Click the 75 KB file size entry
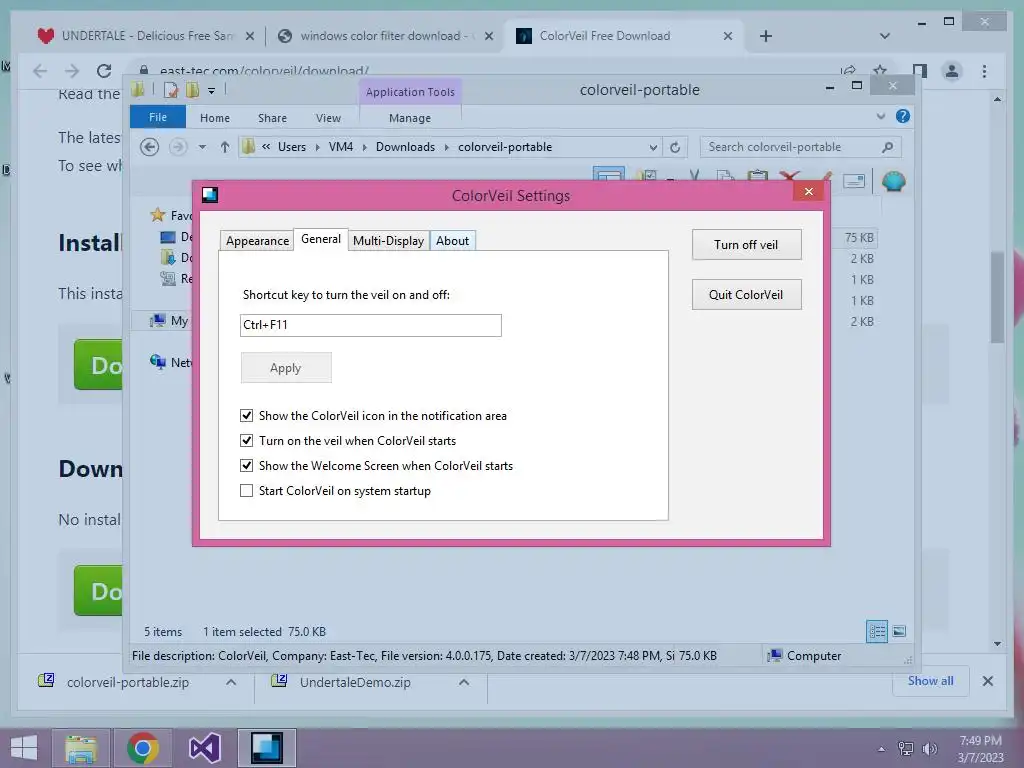The height and width of the screenshot is (768, 1024). tap(859, 238)
